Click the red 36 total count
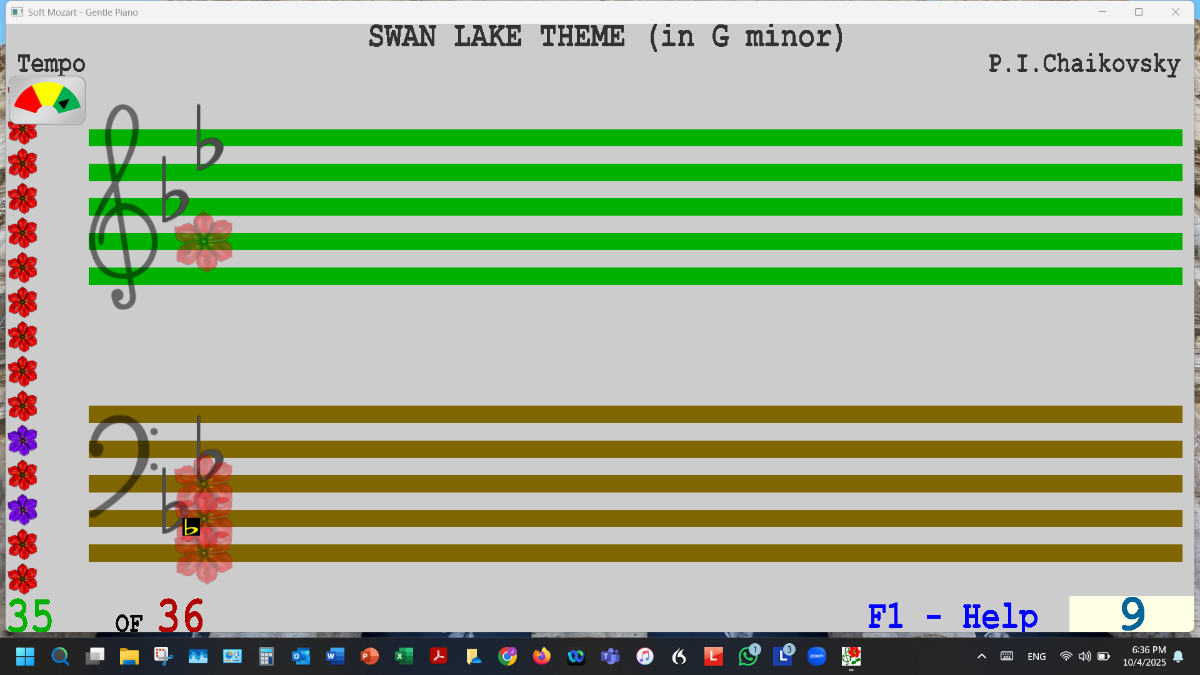The image size is (1200, 675). point(180,616)
